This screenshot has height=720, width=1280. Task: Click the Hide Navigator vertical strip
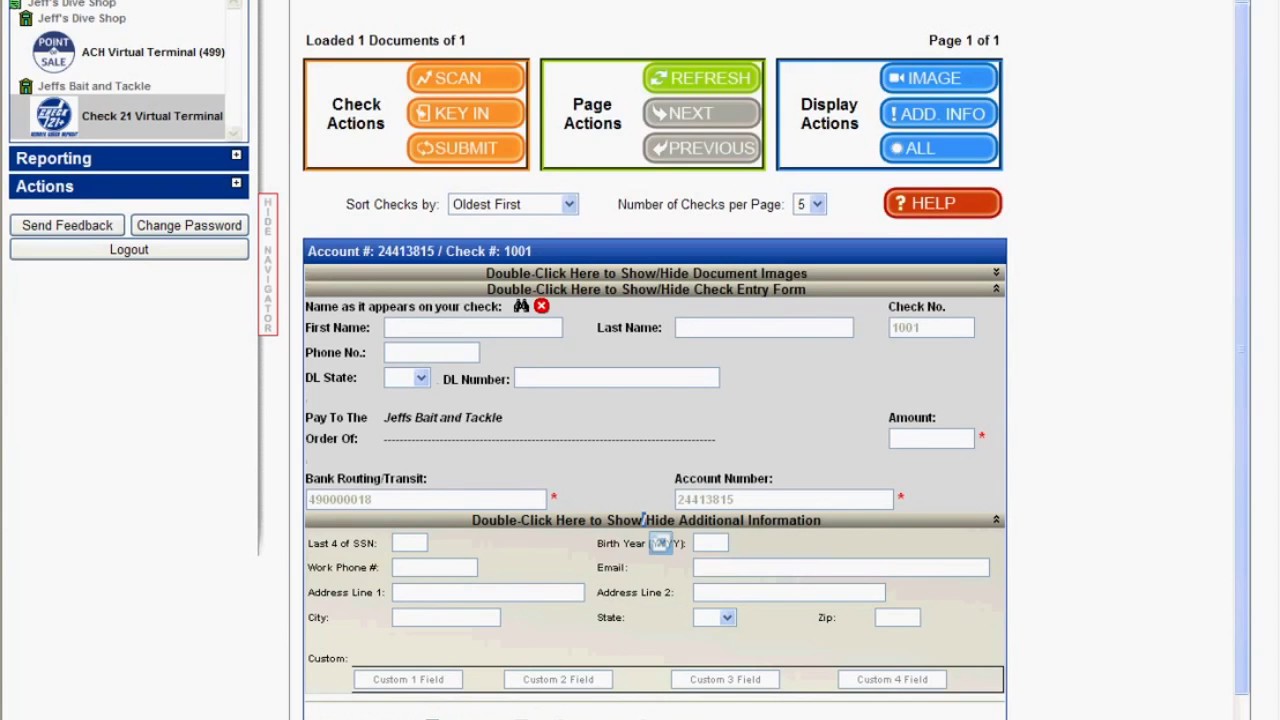click(268, 265)
